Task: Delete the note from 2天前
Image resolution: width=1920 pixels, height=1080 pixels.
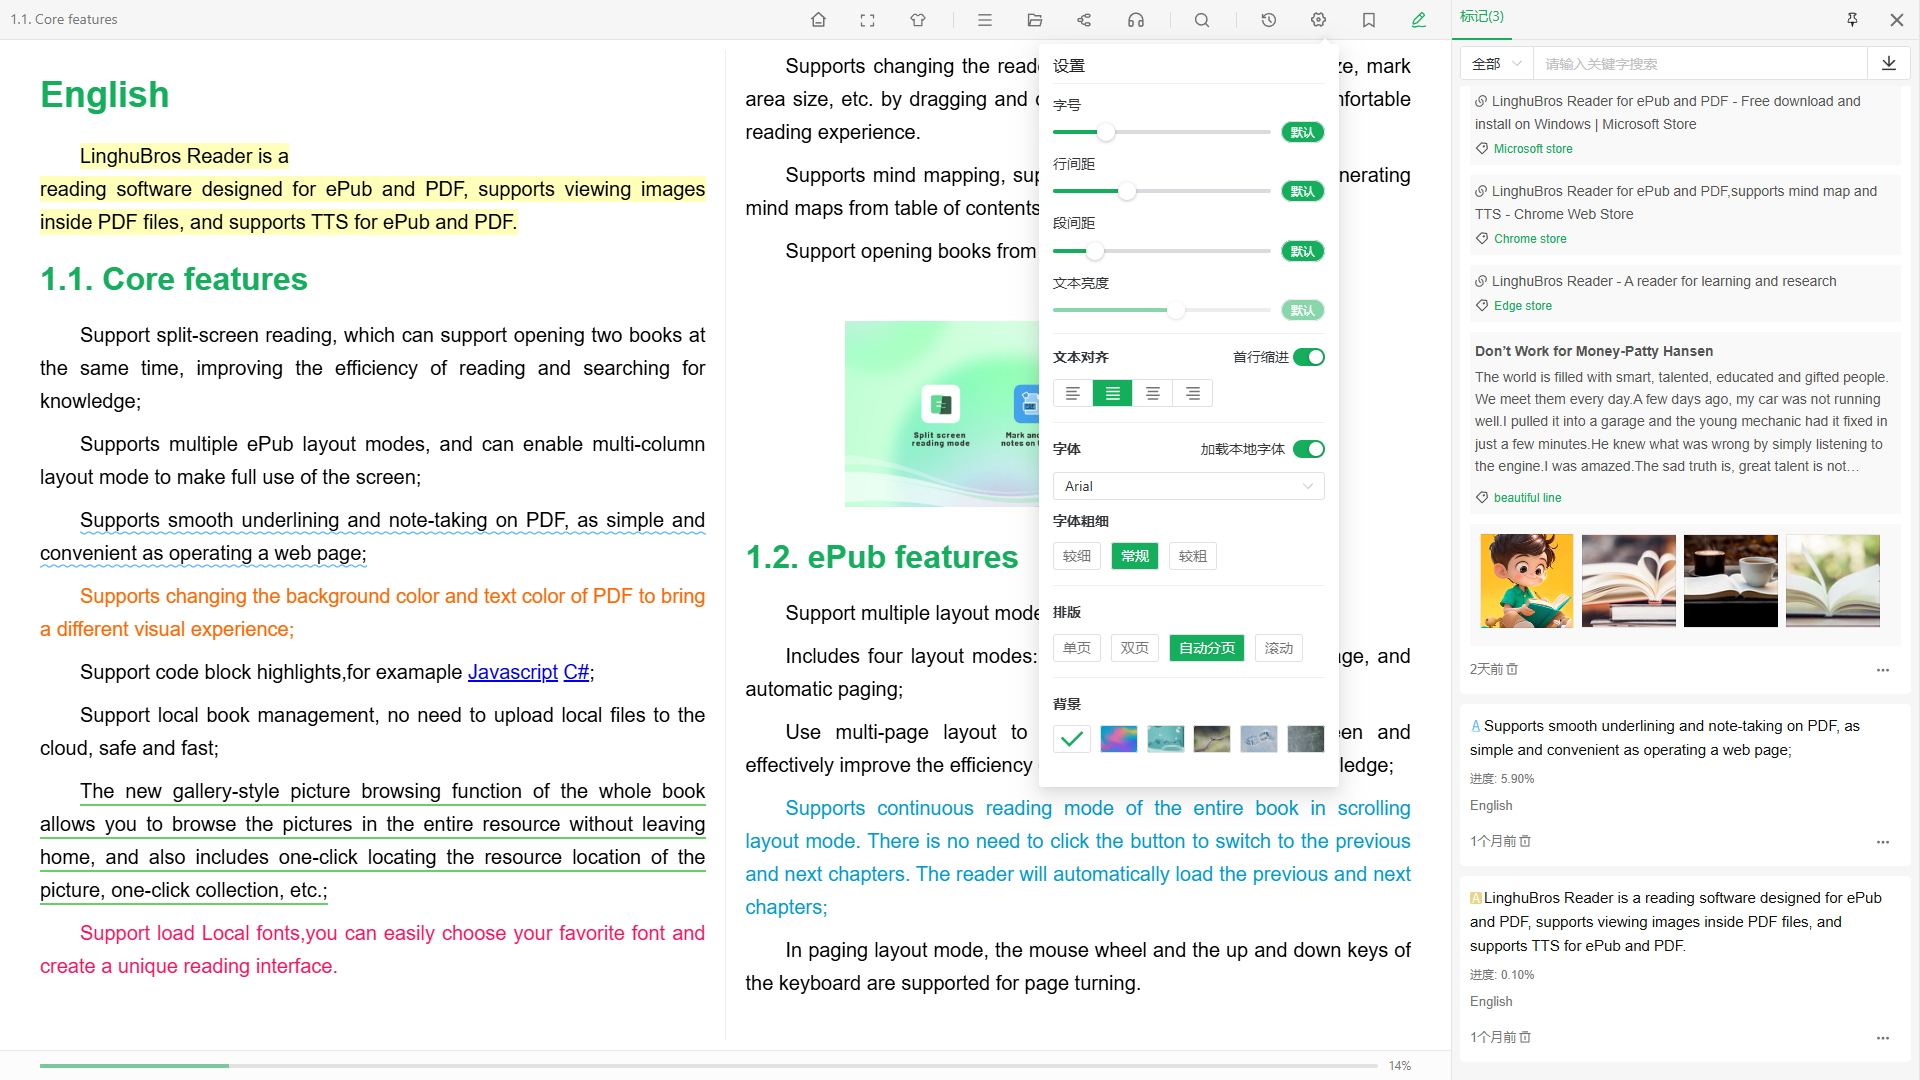Action: (x=1512, y=669)
